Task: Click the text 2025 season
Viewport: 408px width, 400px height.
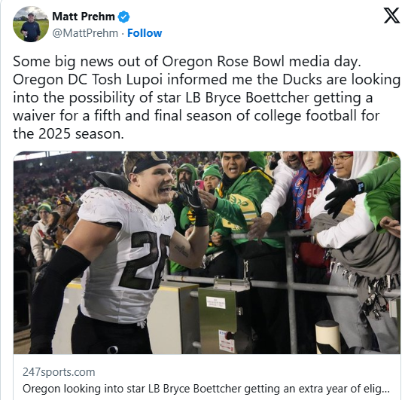Action: click(x=81, y=134)
